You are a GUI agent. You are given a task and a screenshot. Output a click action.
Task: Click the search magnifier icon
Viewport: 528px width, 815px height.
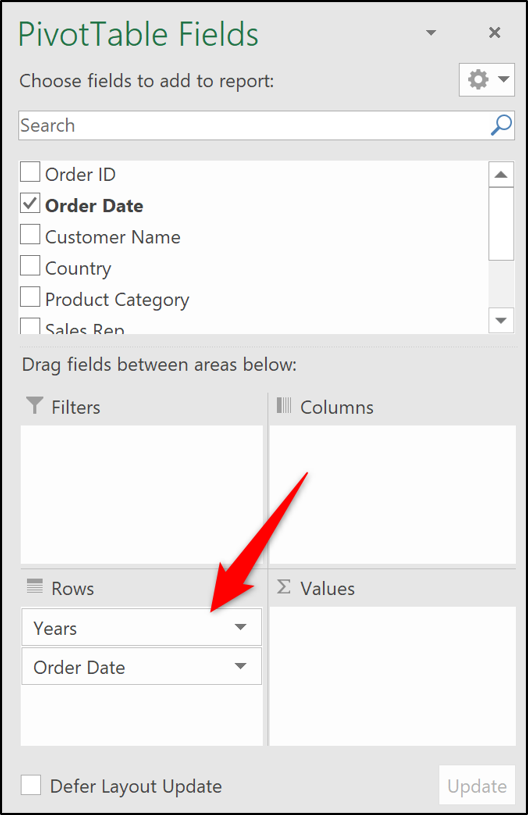click(x=501, y=125)
